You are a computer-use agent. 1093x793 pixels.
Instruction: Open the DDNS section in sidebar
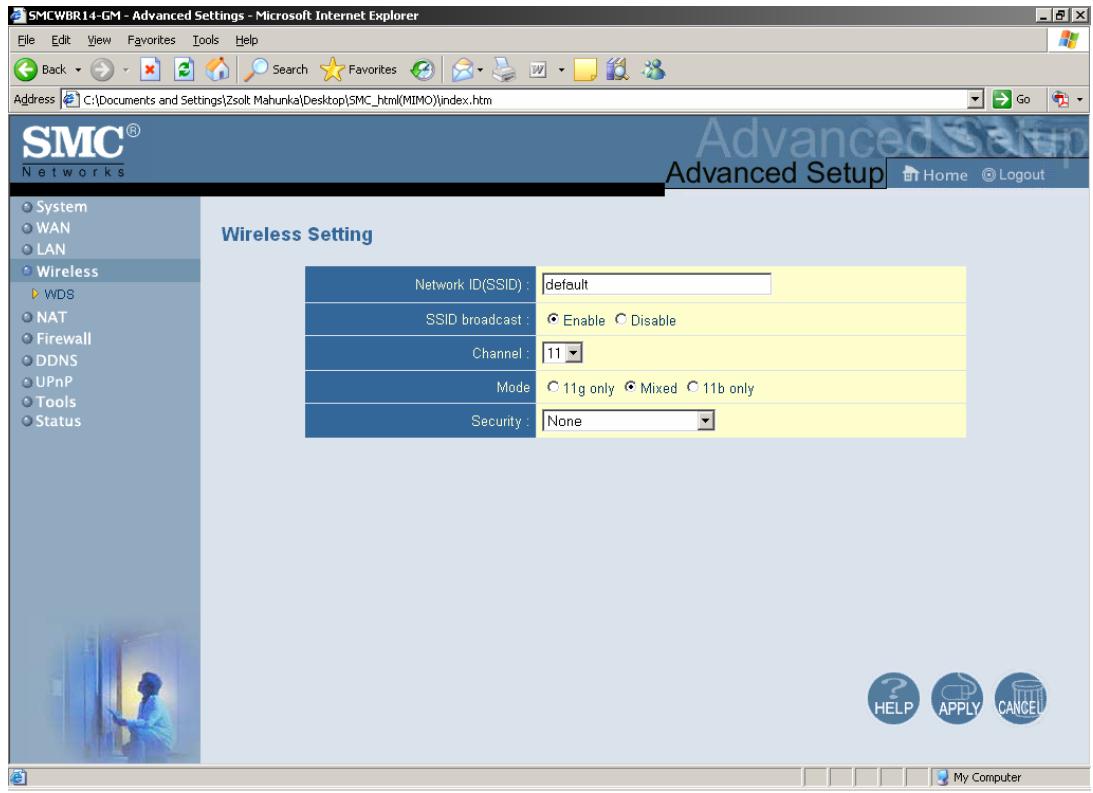56,360
